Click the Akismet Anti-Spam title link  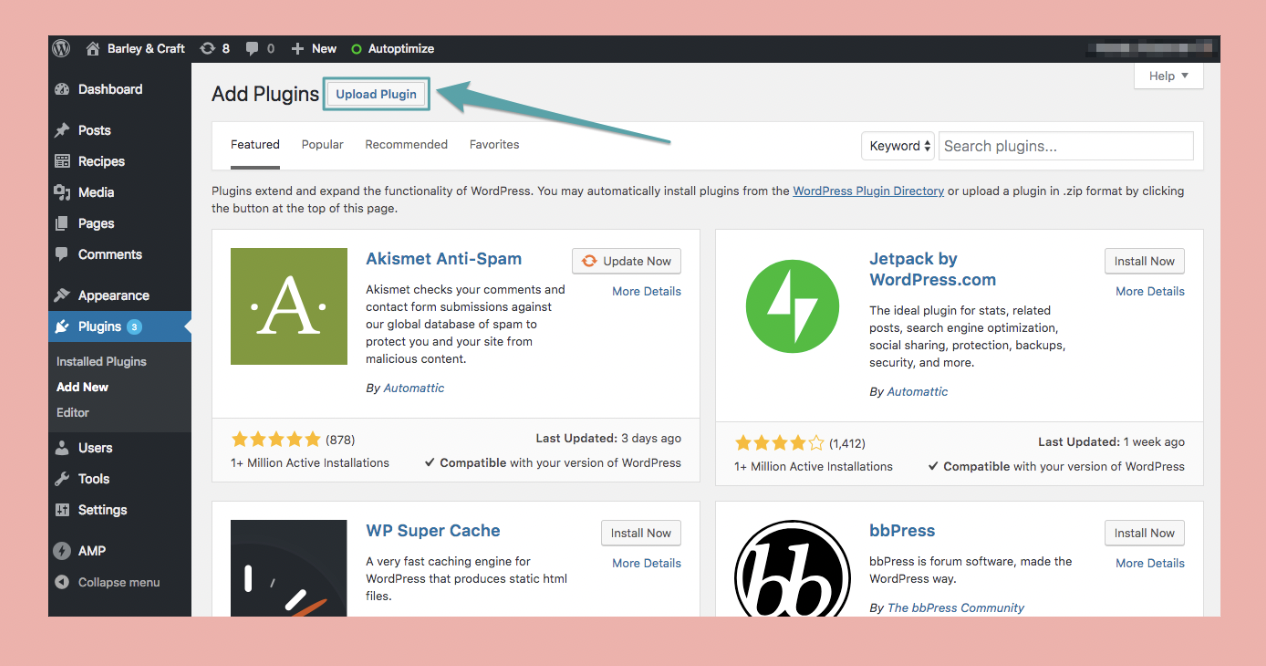[444, 258]
